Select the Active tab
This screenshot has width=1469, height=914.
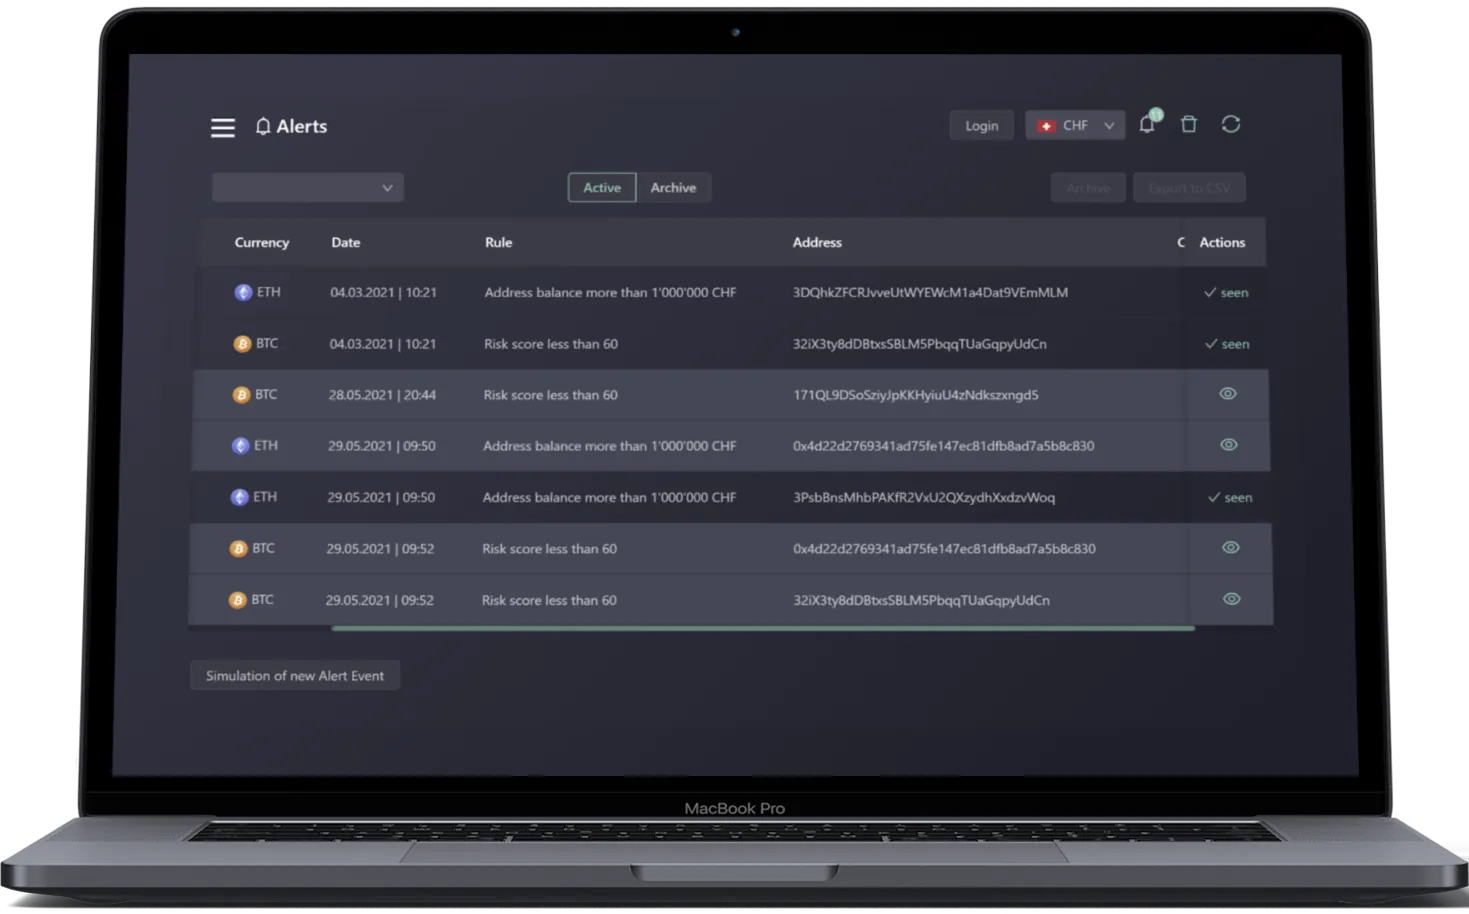[x=602, y=188]
